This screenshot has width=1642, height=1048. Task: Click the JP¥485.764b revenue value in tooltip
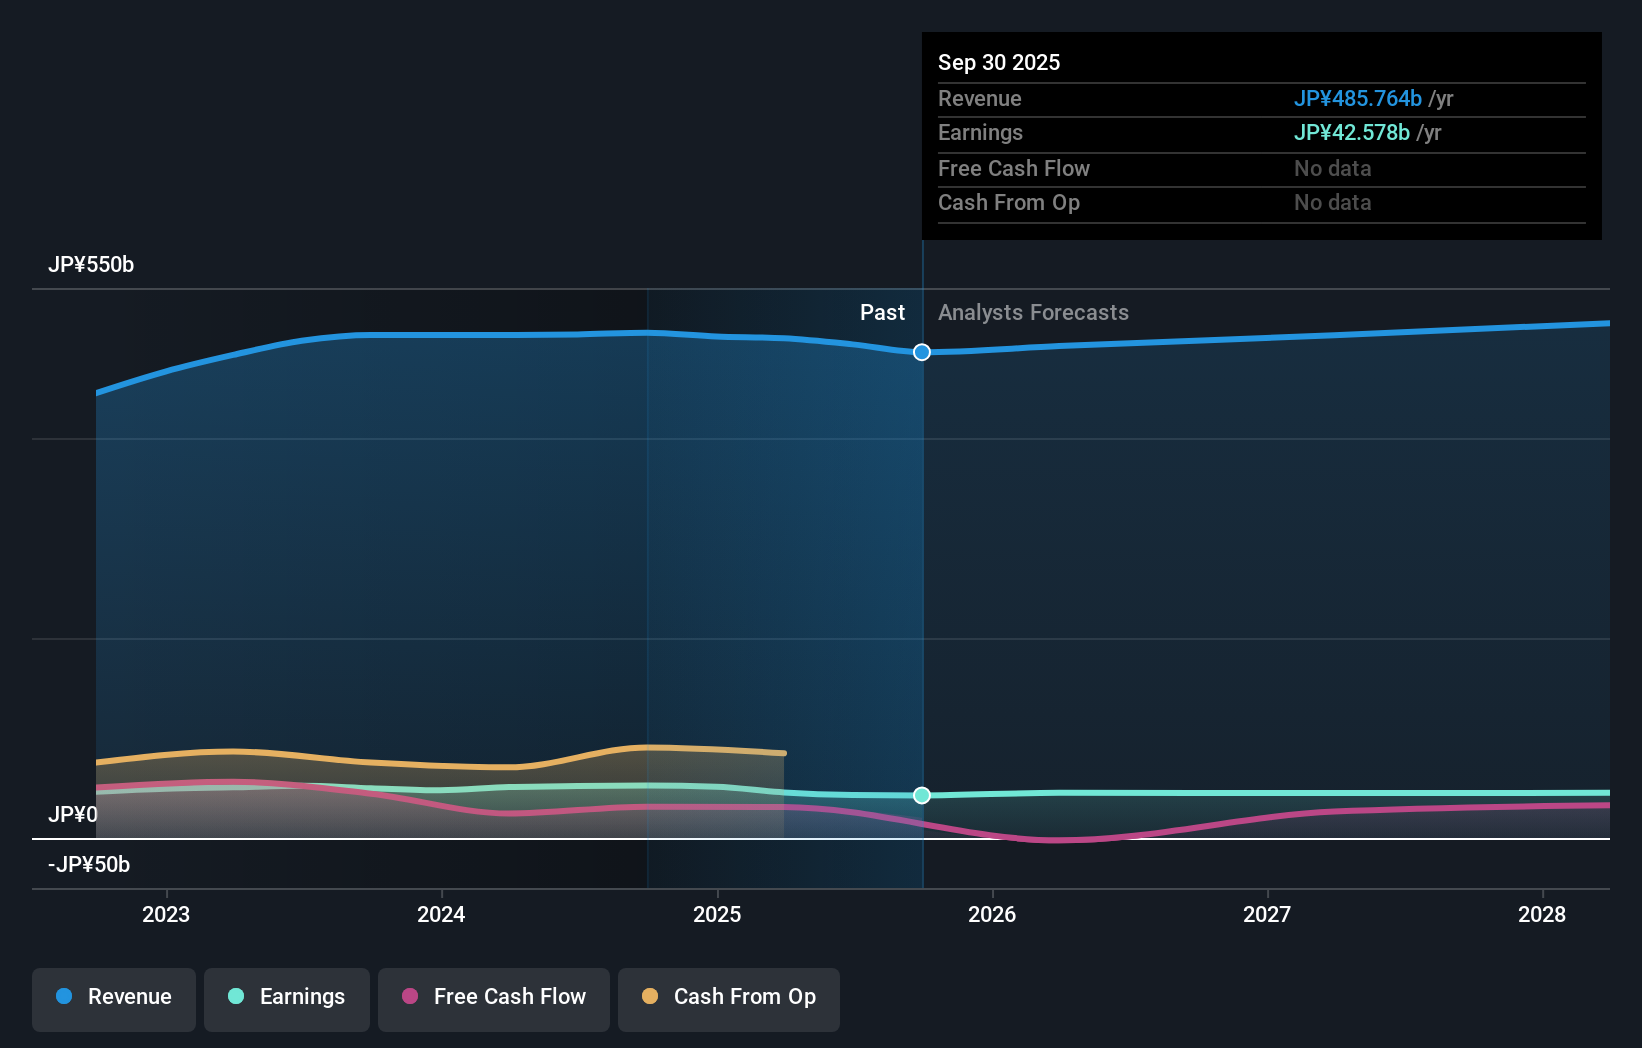pos(1359,98)
